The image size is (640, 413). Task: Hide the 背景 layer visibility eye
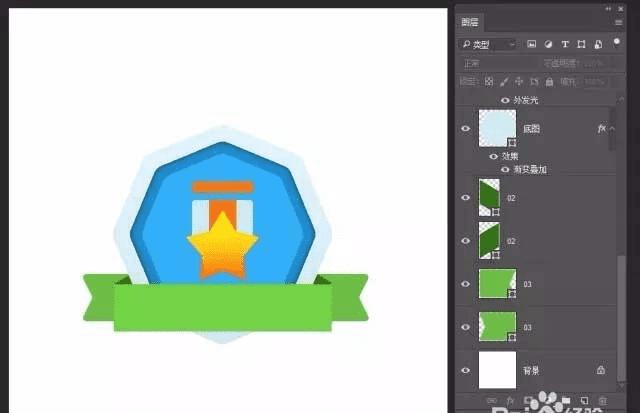point(466,370)
